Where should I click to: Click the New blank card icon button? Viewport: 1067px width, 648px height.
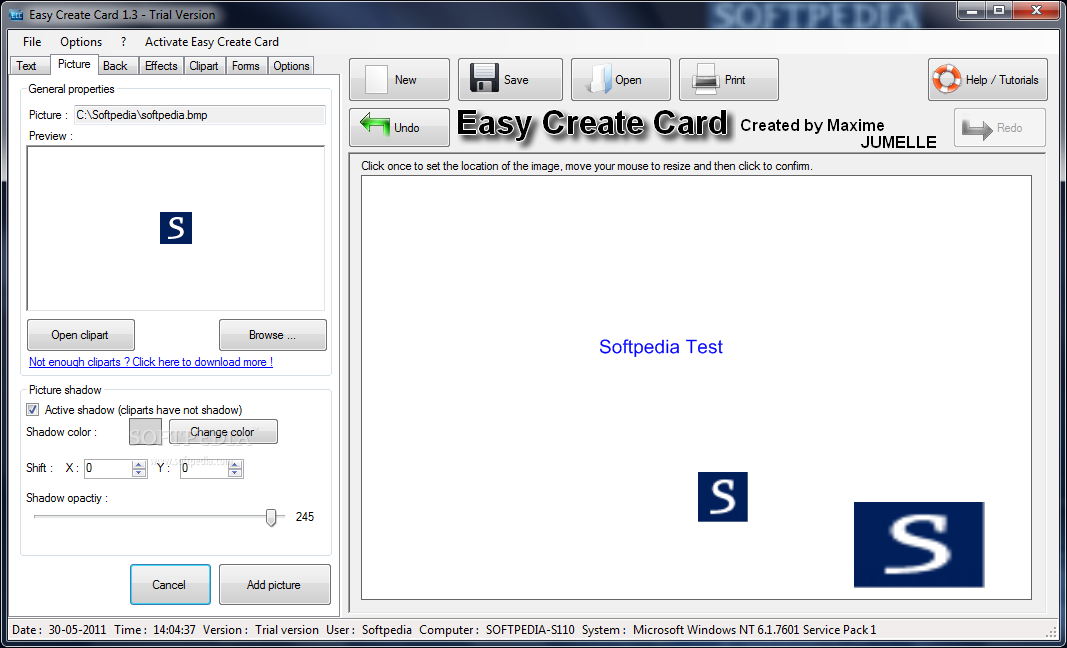pyautogui.click(x=399, y=80)
